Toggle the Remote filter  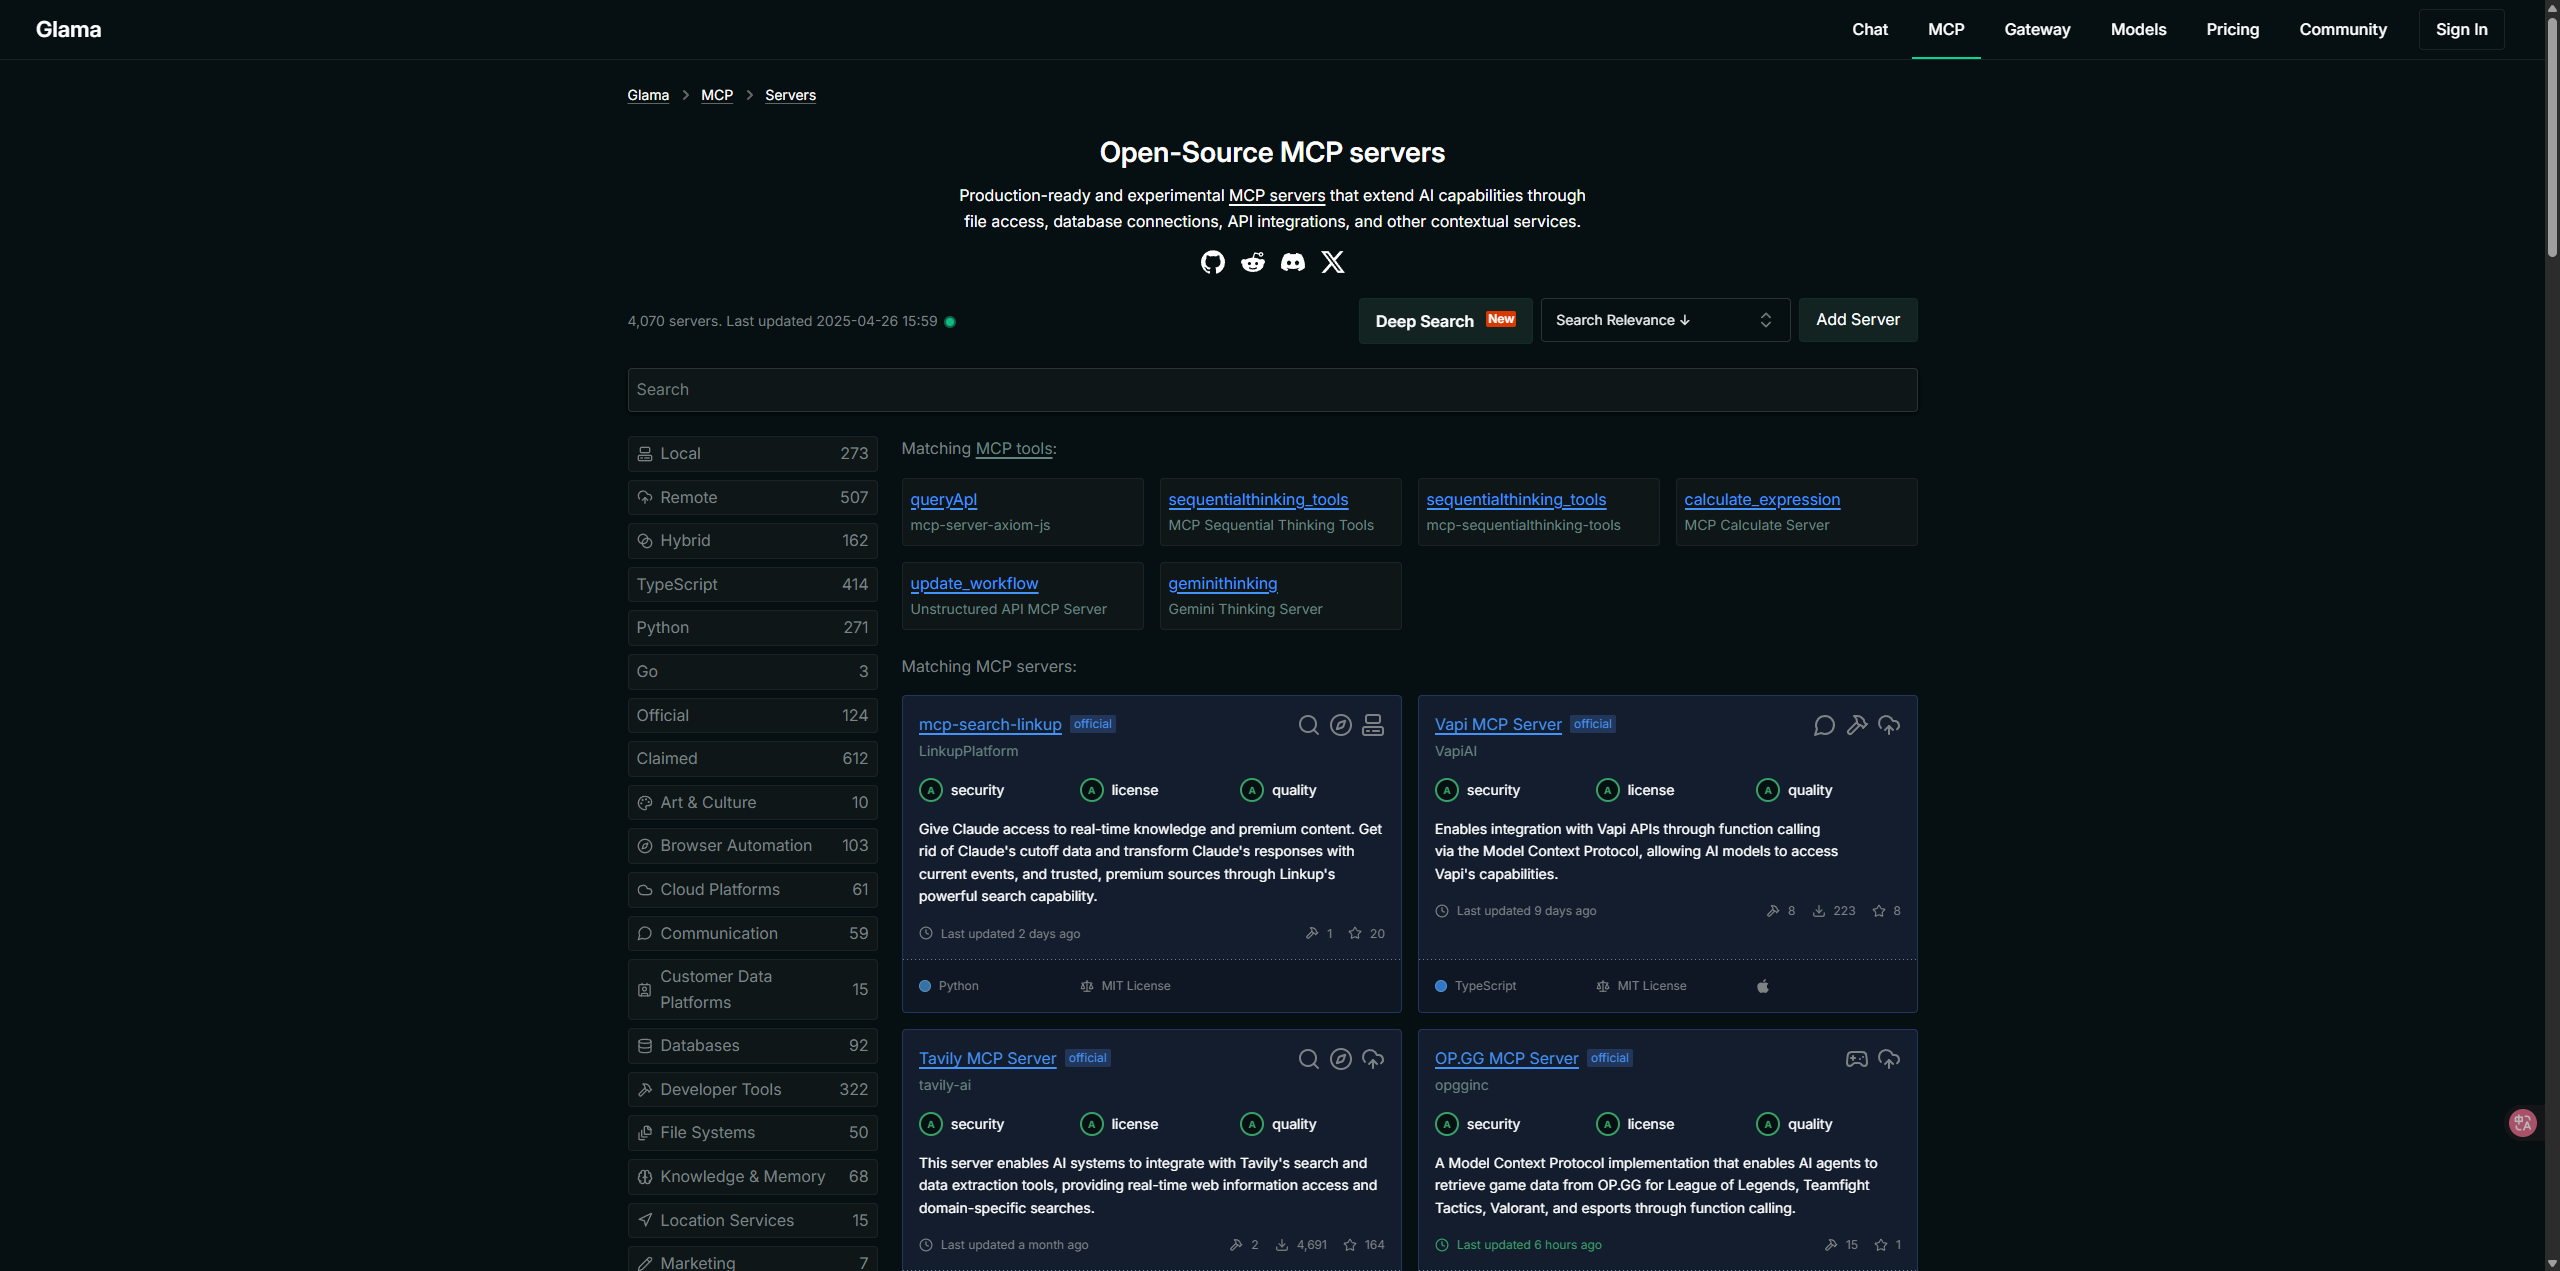click(752, 498)
